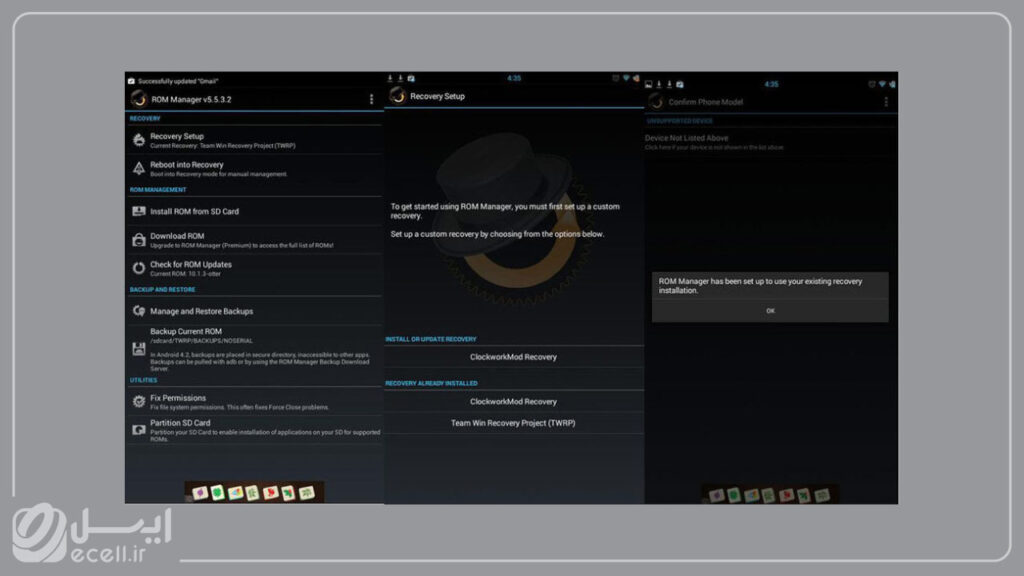Choose ClockworkMod Recovery under Recovery Already Installed

click(x=513, y=401)
